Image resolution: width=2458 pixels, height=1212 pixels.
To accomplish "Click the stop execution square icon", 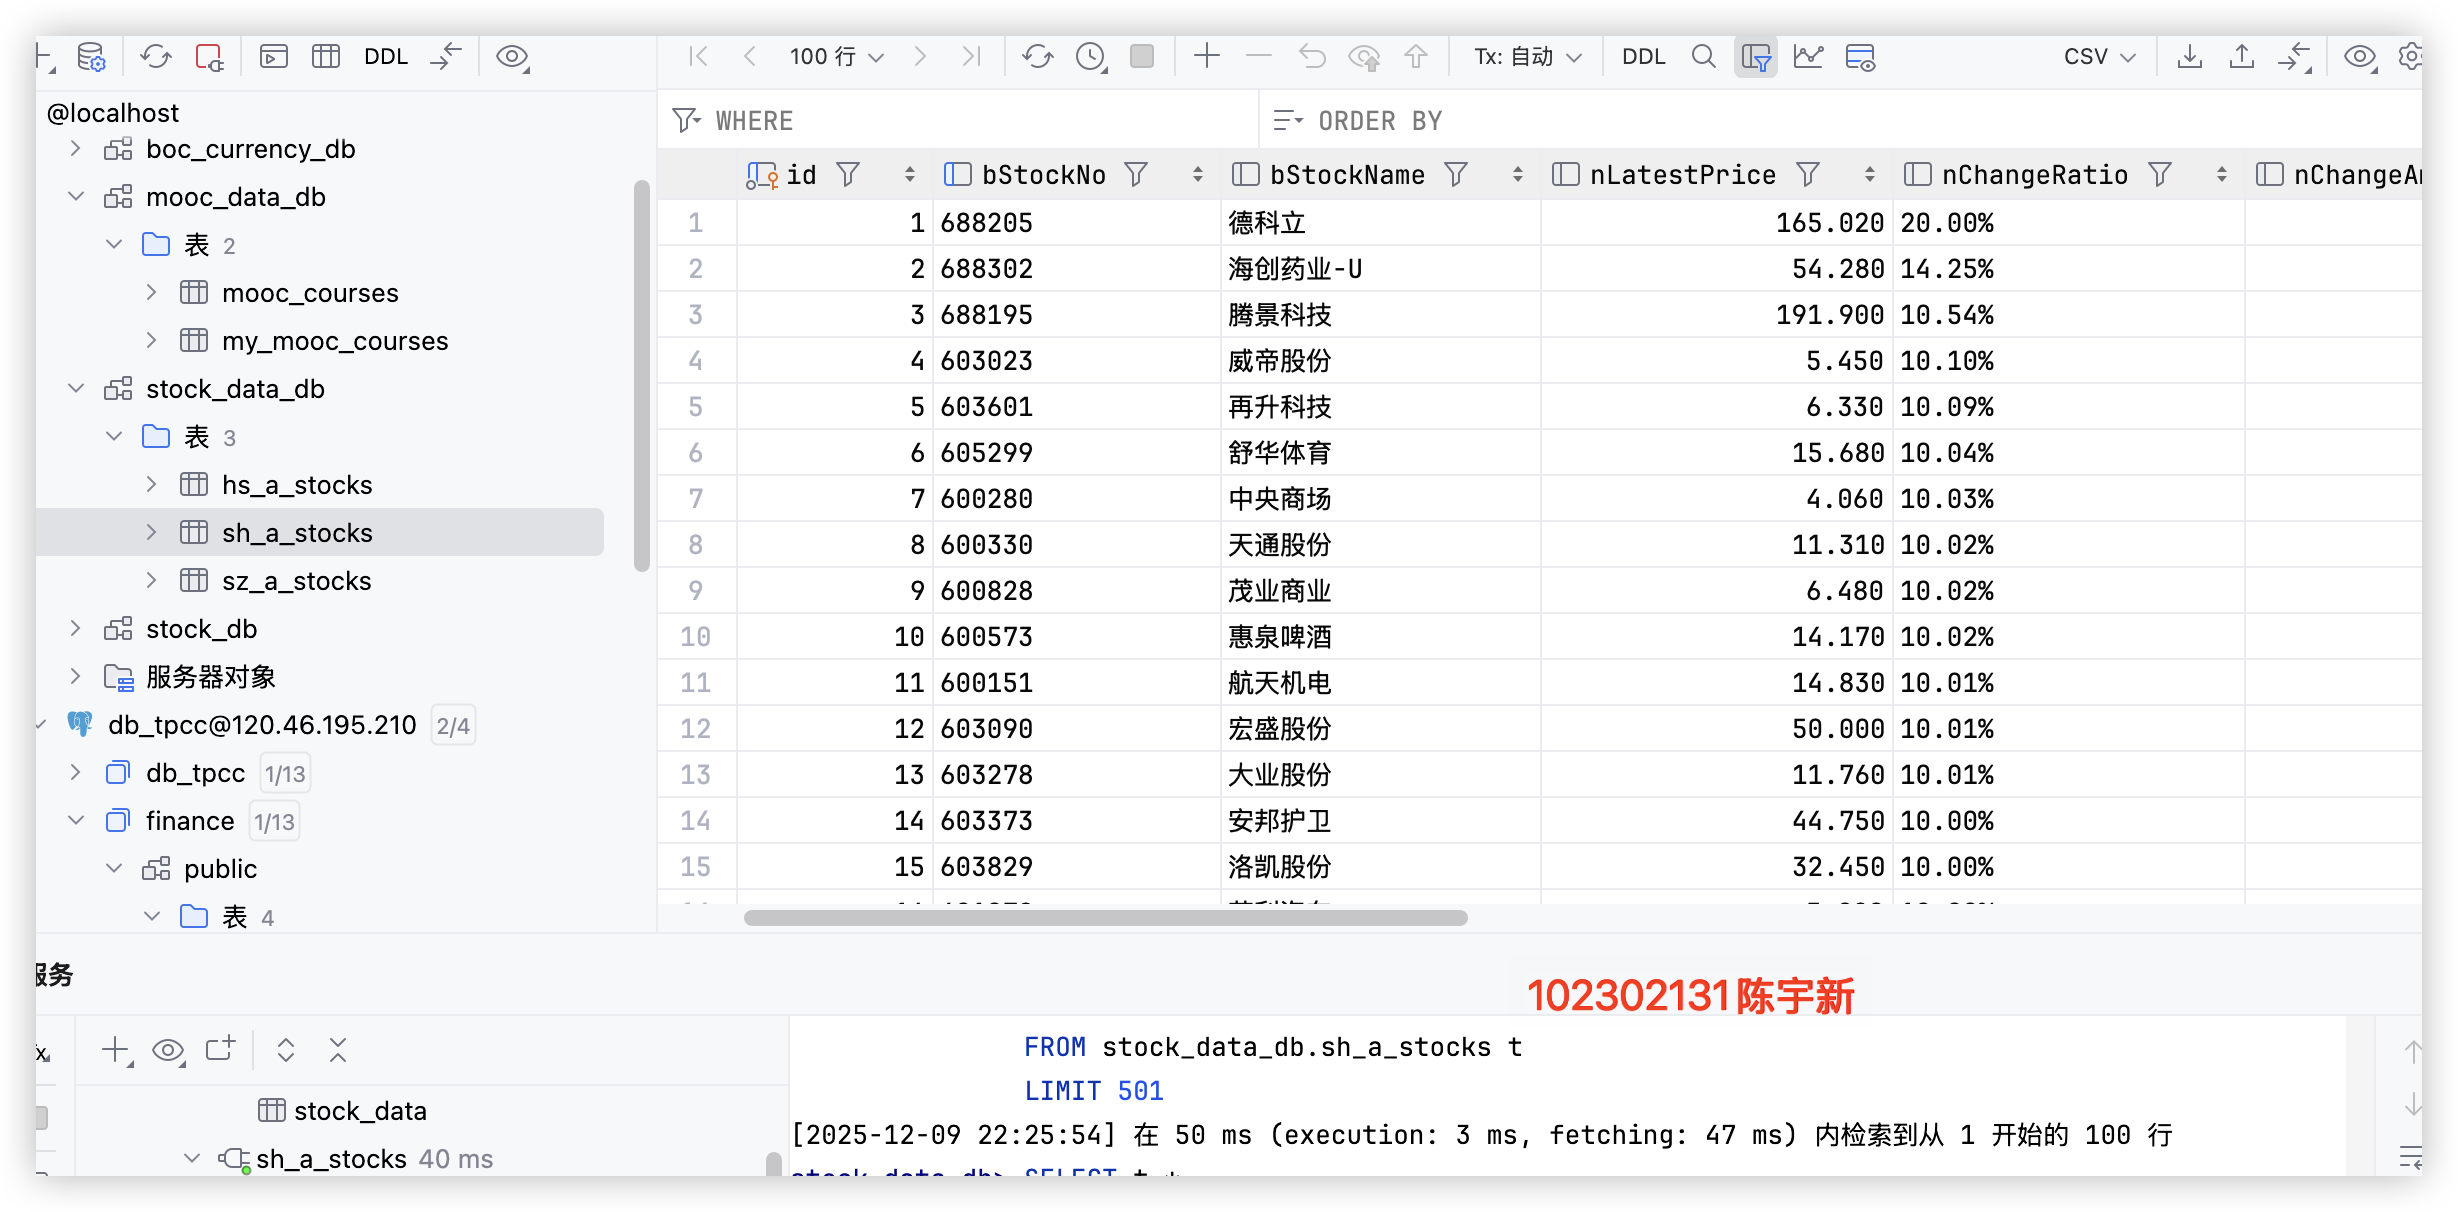I will coord(1142,57).
